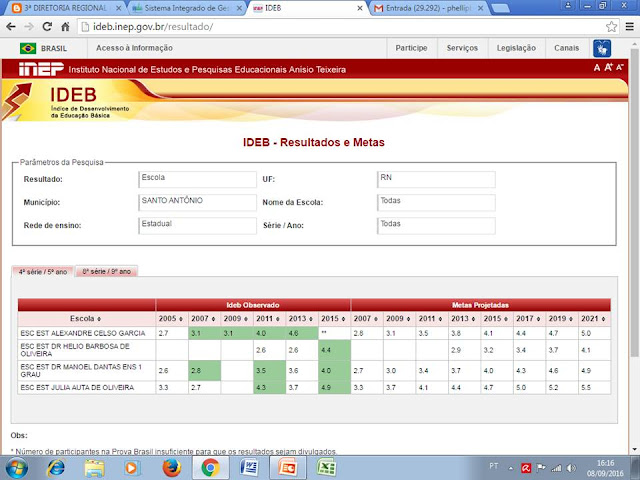
Task: Open Word from the taskbar
Action: coord(249,468)
